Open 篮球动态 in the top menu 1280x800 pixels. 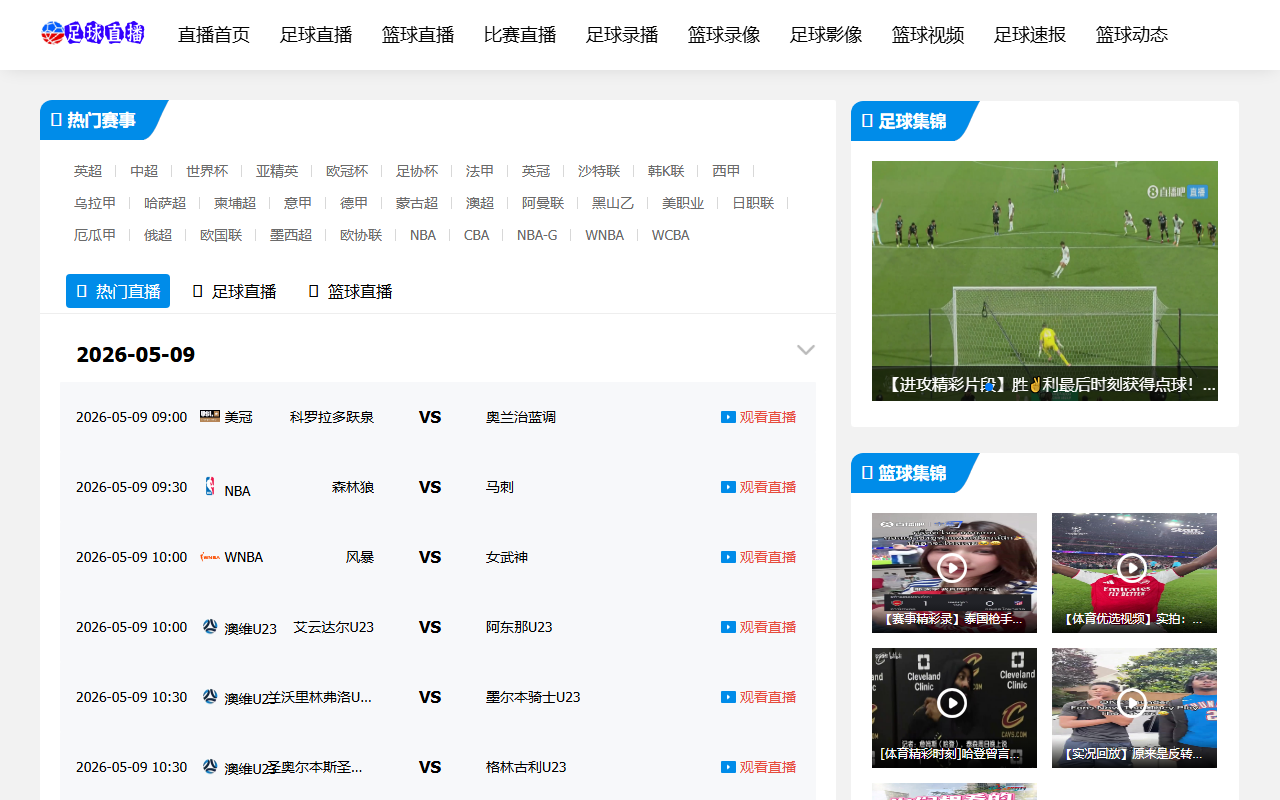tap(1132, 35)
